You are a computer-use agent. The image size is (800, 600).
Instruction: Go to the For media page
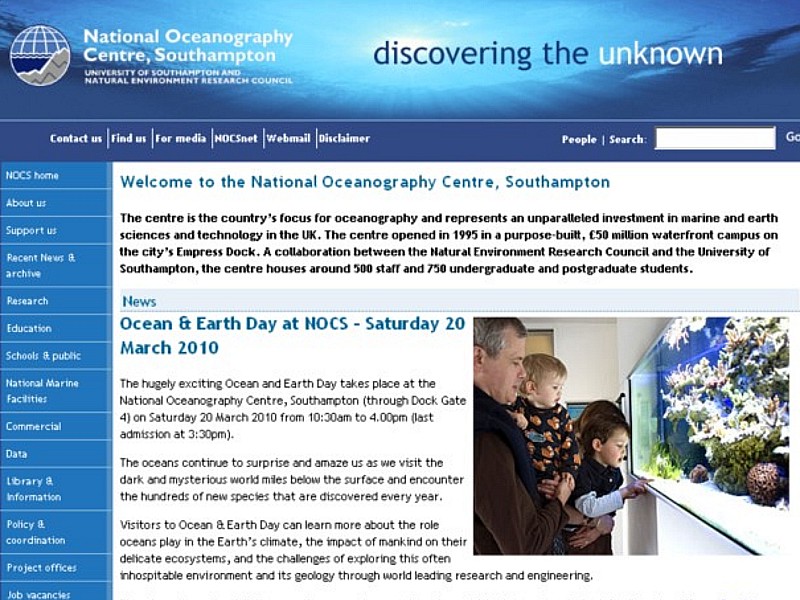[x=181, y=138]
